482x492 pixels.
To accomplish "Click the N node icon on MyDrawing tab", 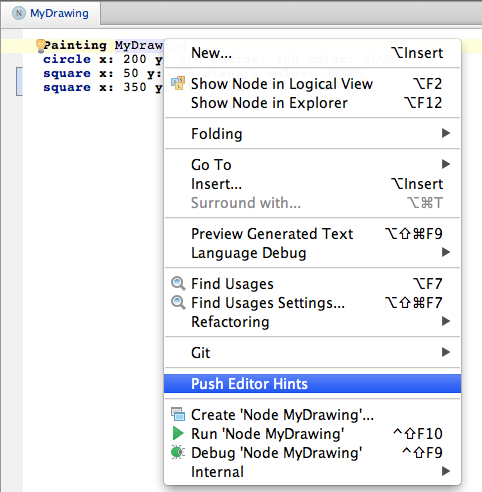I will (x=19, y=13).
